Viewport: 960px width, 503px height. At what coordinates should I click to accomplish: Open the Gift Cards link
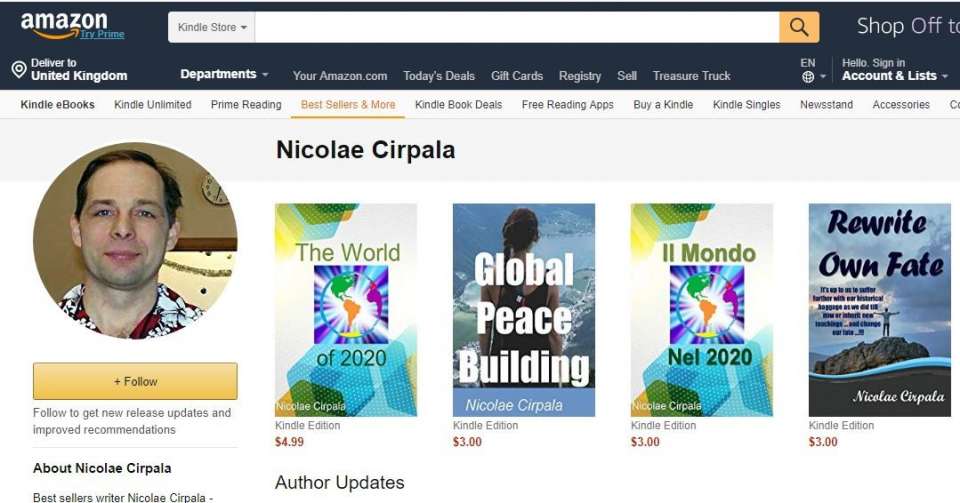(x=517, y=76)
